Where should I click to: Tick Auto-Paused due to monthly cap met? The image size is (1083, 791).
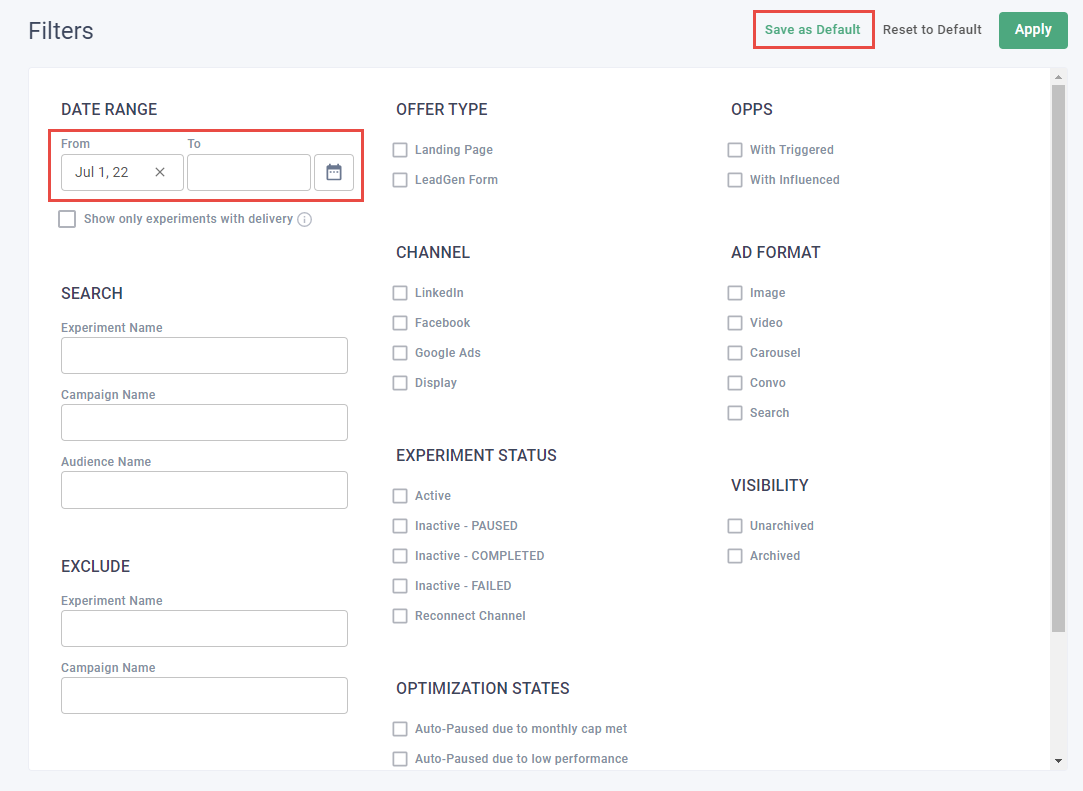400,729
